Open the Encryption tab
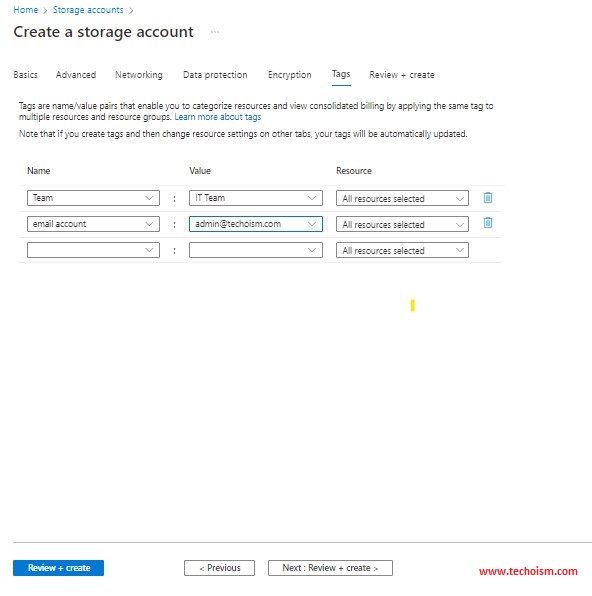Viewport: 592px width, 596px height. 290,75
